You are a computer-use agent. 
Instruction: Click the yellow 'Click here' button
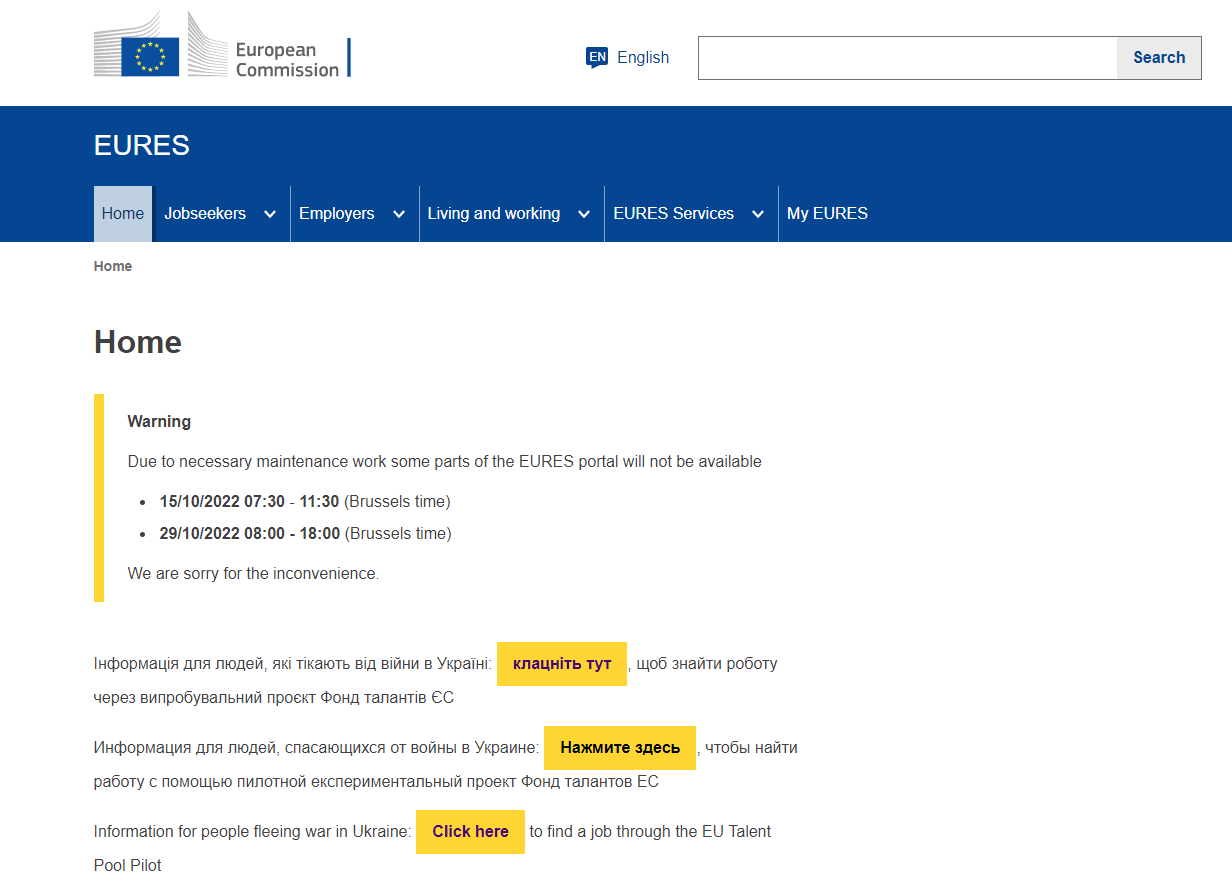(470, 832)
